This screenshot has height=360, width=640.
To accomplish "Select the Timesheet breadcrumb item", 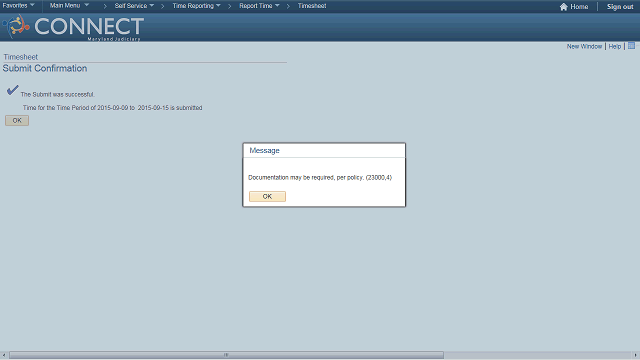I will click(312, 6).
